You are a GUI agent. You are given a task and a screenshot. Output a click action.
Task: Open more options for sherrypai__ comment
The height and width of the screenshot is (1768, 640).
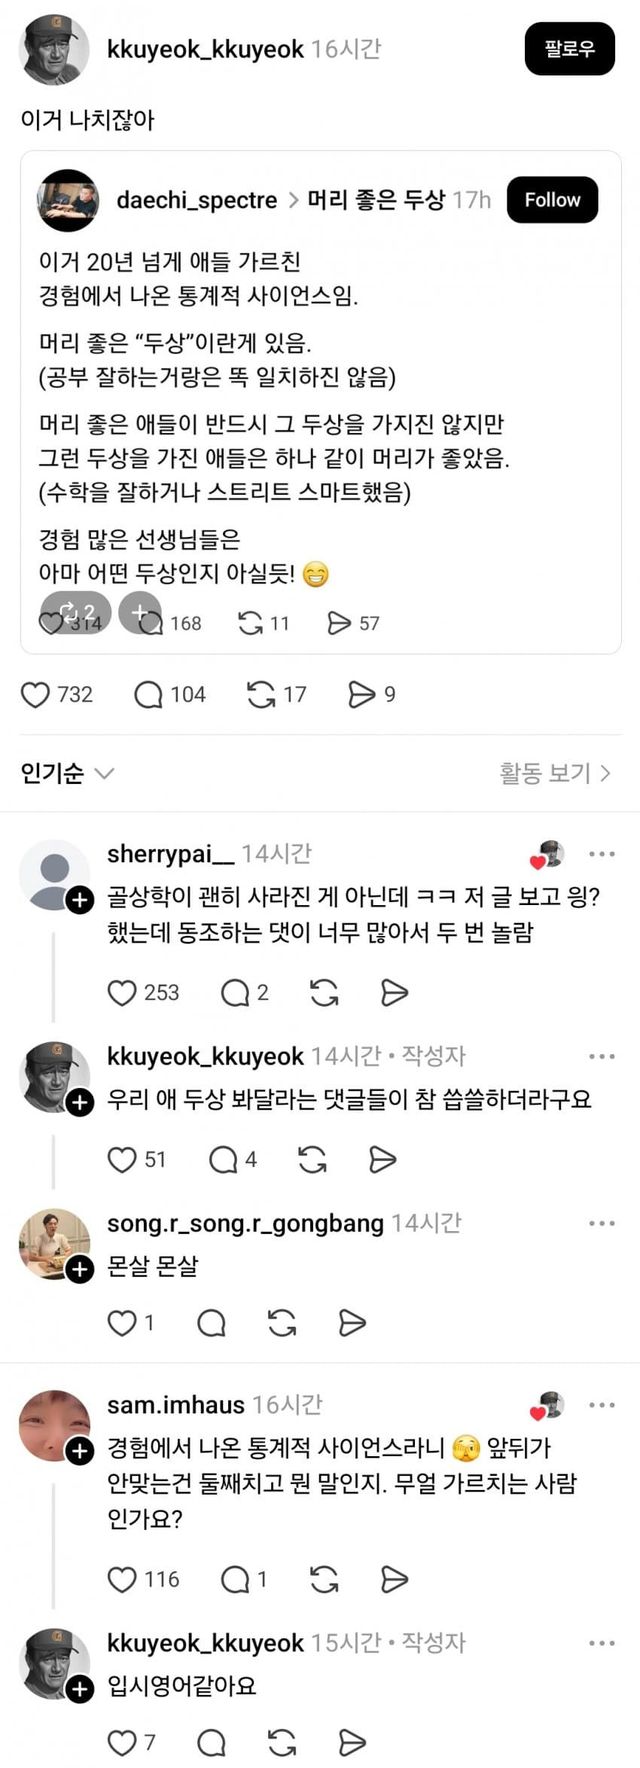click(x=602, y=854)
